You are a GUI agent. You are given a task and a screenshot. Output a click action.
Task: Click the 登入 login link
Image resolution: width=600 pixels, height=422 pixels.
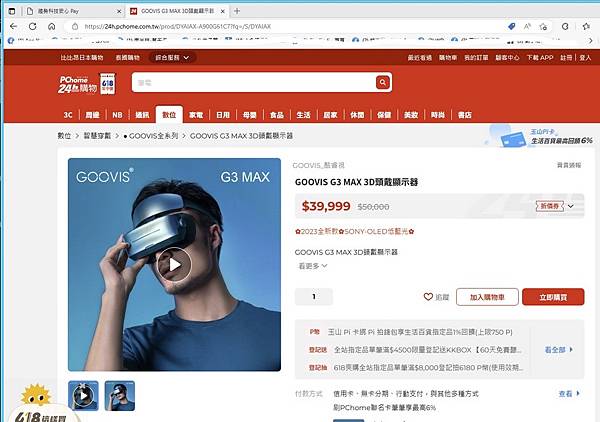coord(585,58)
